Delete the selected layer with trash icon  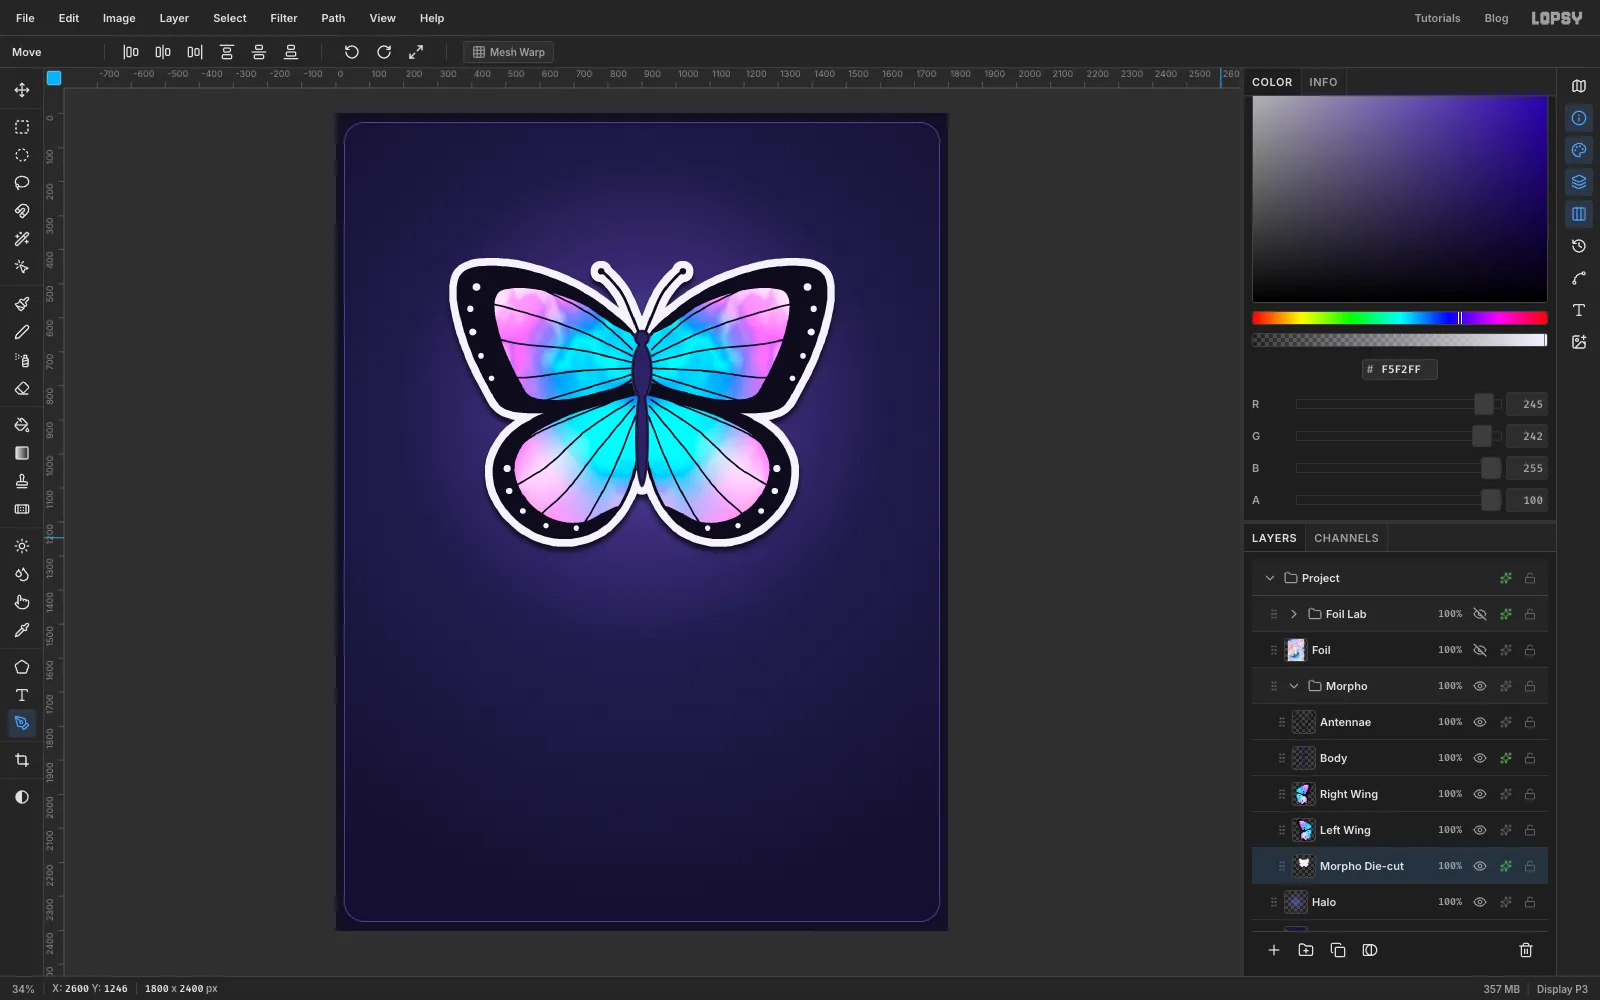(1526, 950)
